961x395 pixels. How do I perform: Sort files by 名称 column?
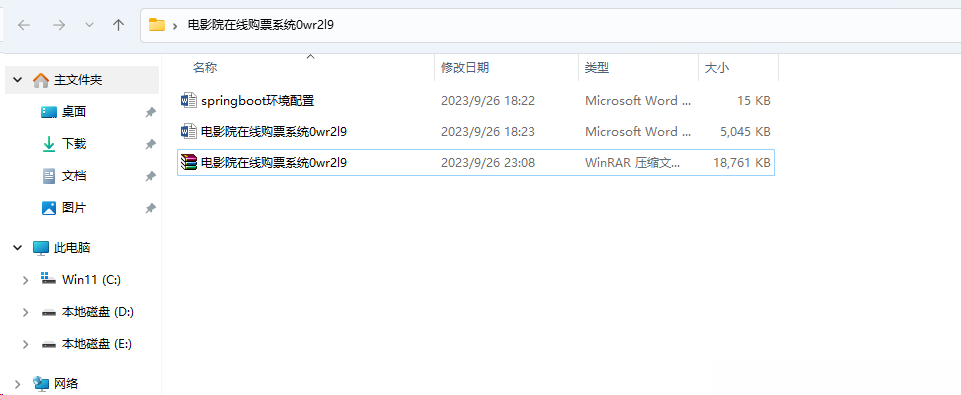point(205,67)
